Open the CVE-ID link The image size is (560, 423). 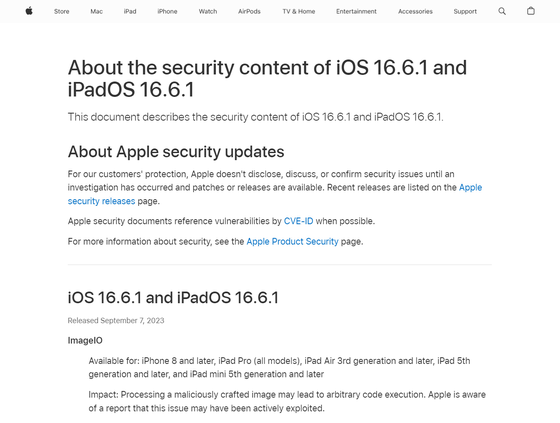click(x=298, y=221)
